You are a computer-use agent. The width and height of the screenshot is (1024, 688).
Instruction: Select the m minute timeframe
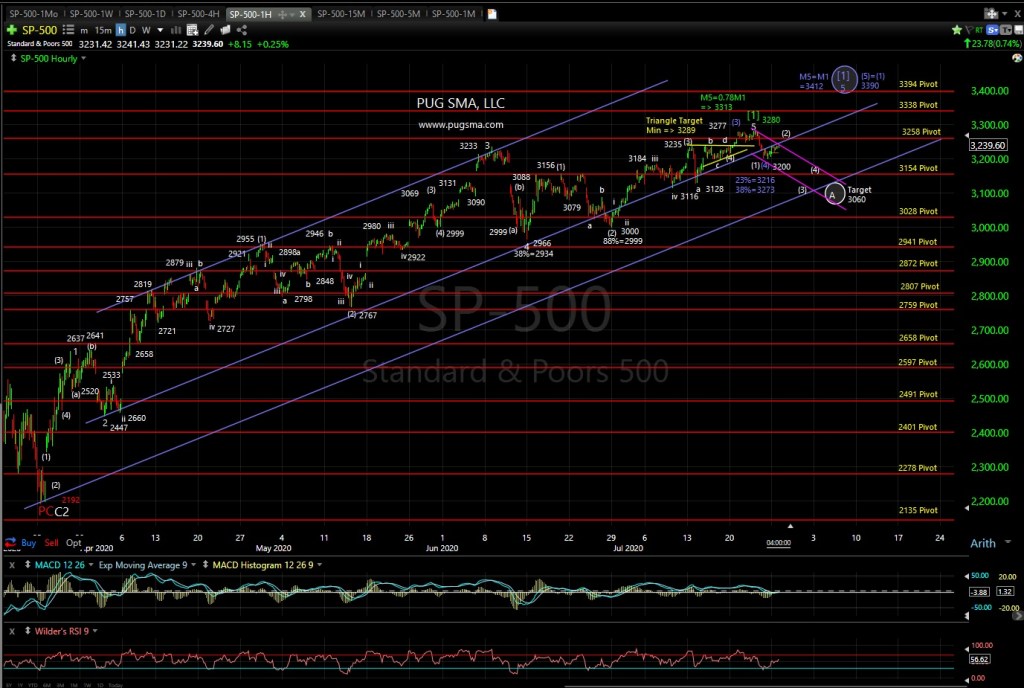pyautogui.click(x=84, y=30)
